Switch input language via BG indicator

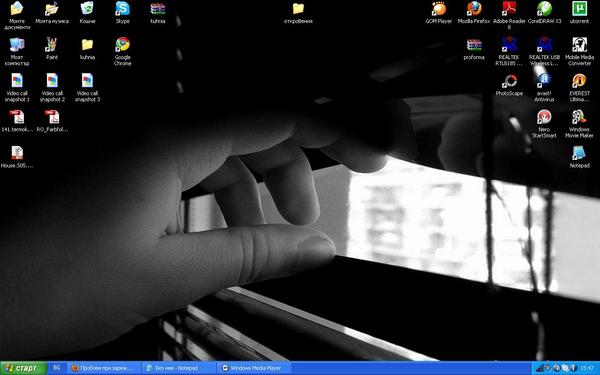[x=57, y=368]
